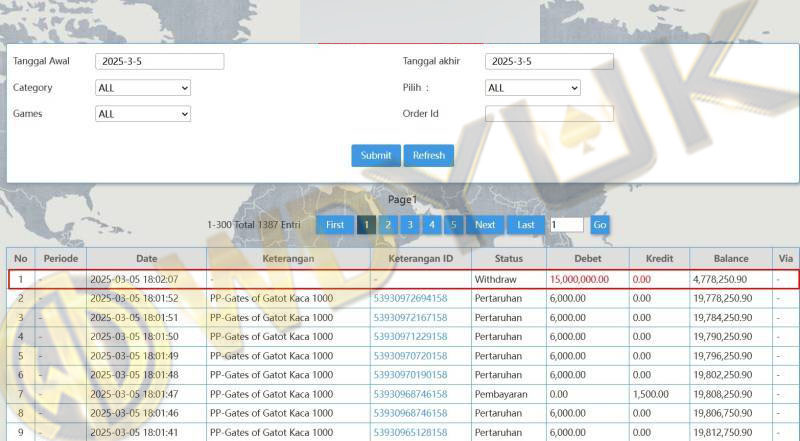Screen dimensions: 800x441
Task: Click the 1-300 Total 1387 Entri text
Action: pyautogui.click(x=254, y=225)
